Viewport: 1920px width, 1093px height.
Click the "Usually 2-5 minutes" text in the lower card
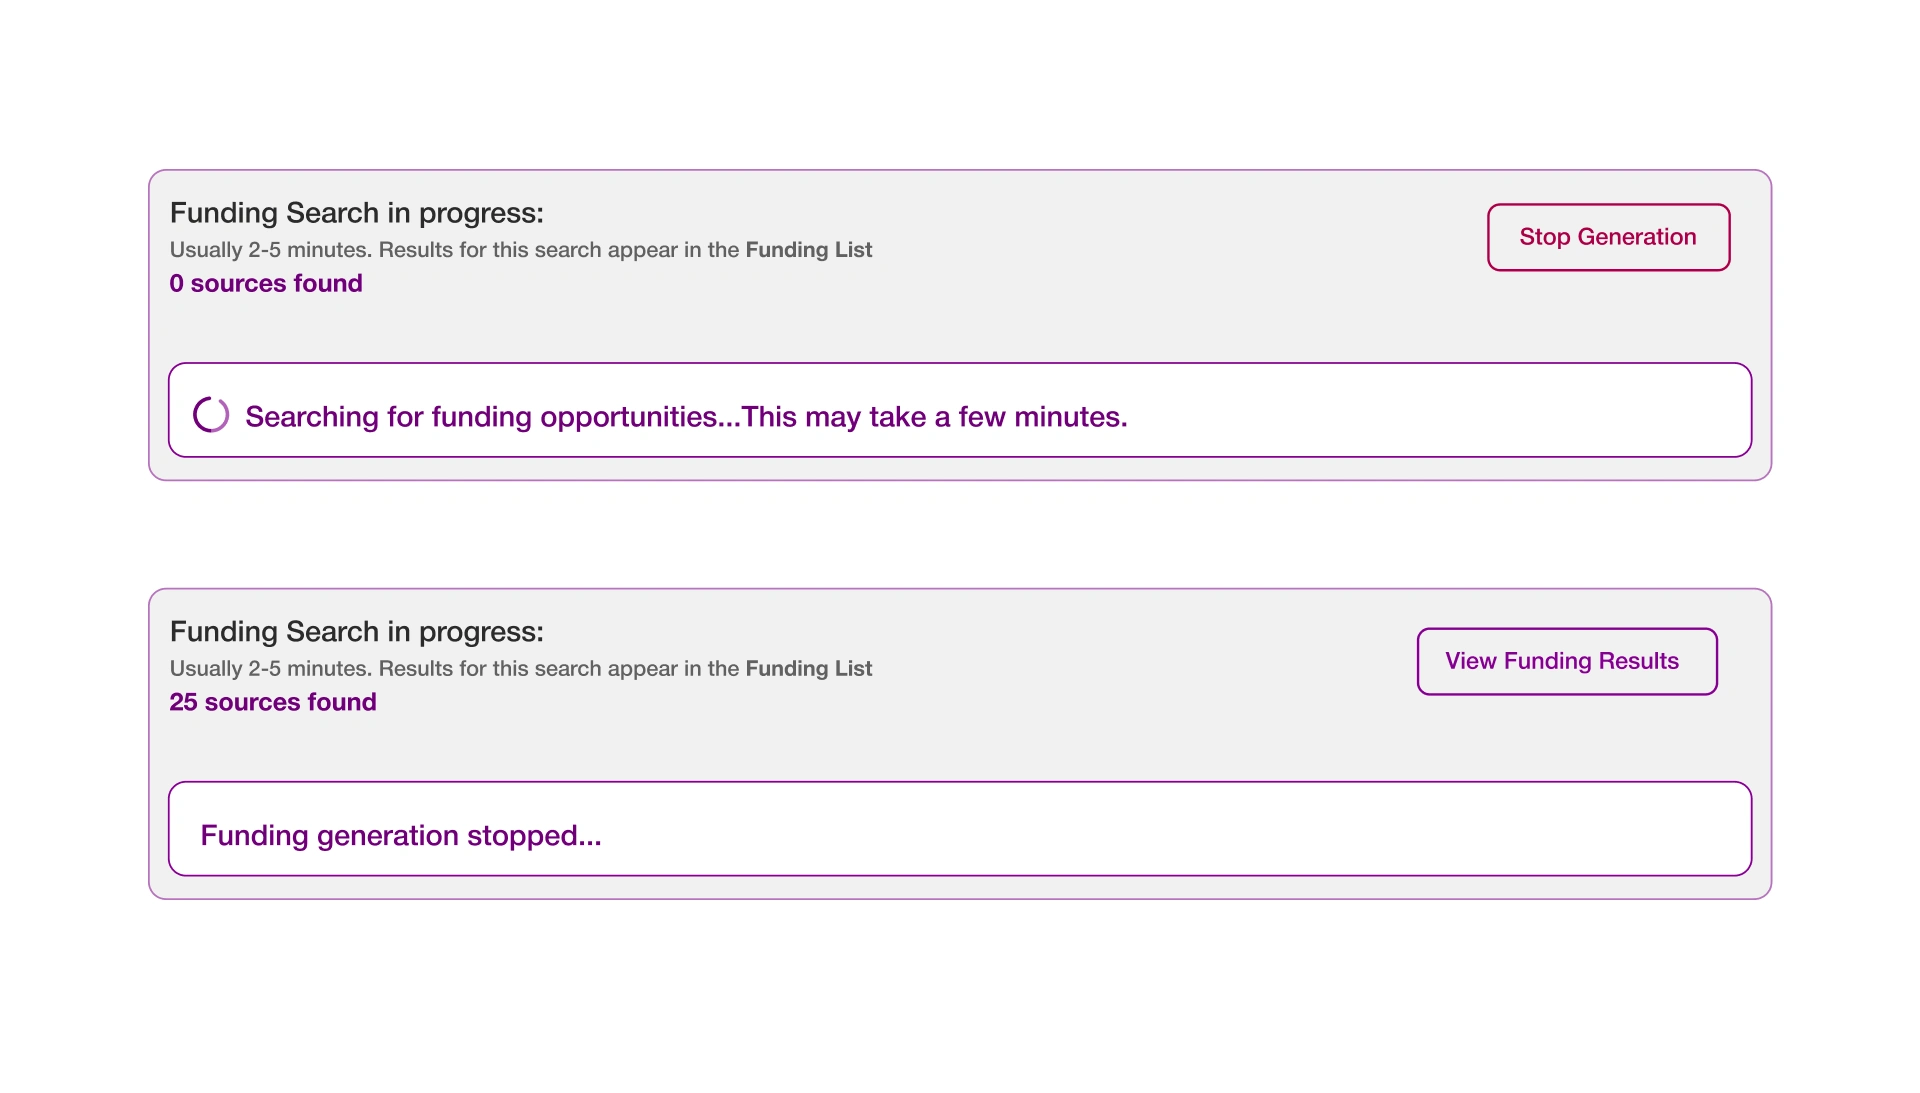(x=270, y=669)
